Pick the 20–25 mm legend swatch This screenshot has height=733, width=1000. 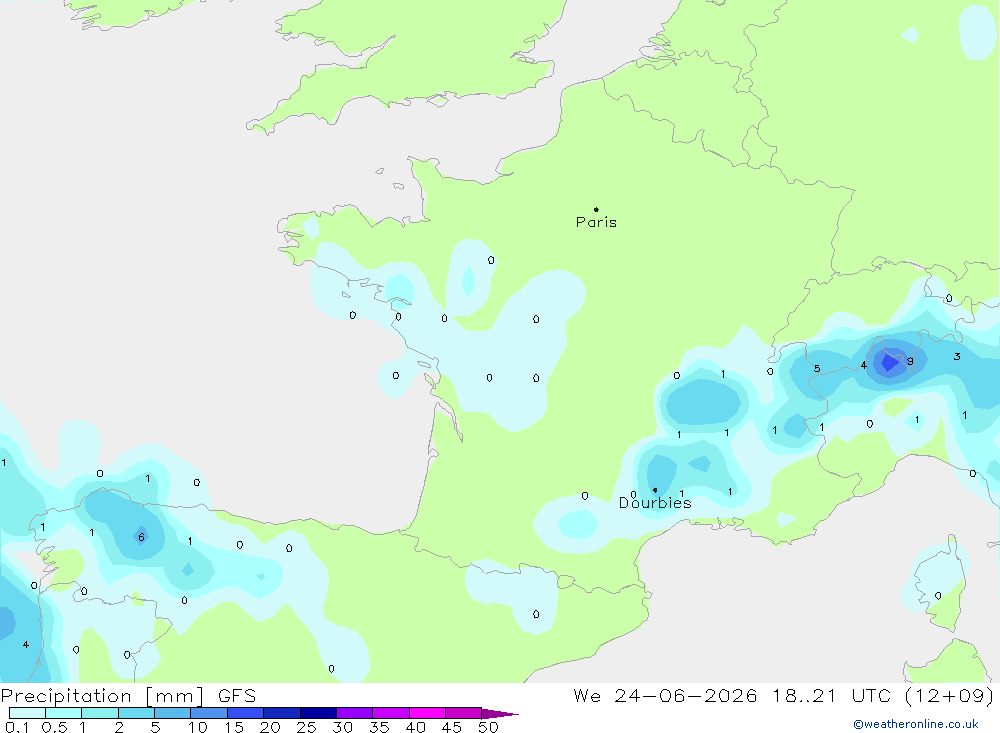click(281, 713)
